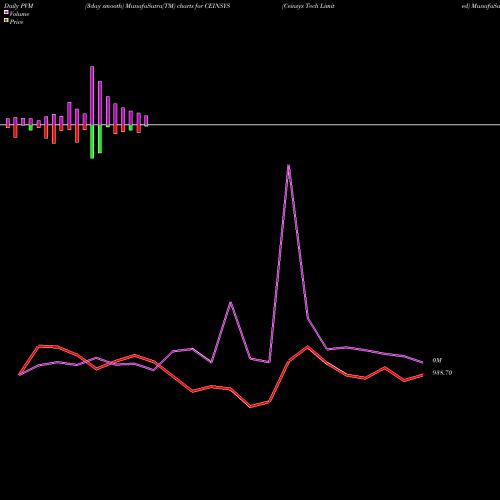The width and height of the screenshot is (500, 500).
Task: Click the tallest magenta volume bar
Action: coord(92,96)
